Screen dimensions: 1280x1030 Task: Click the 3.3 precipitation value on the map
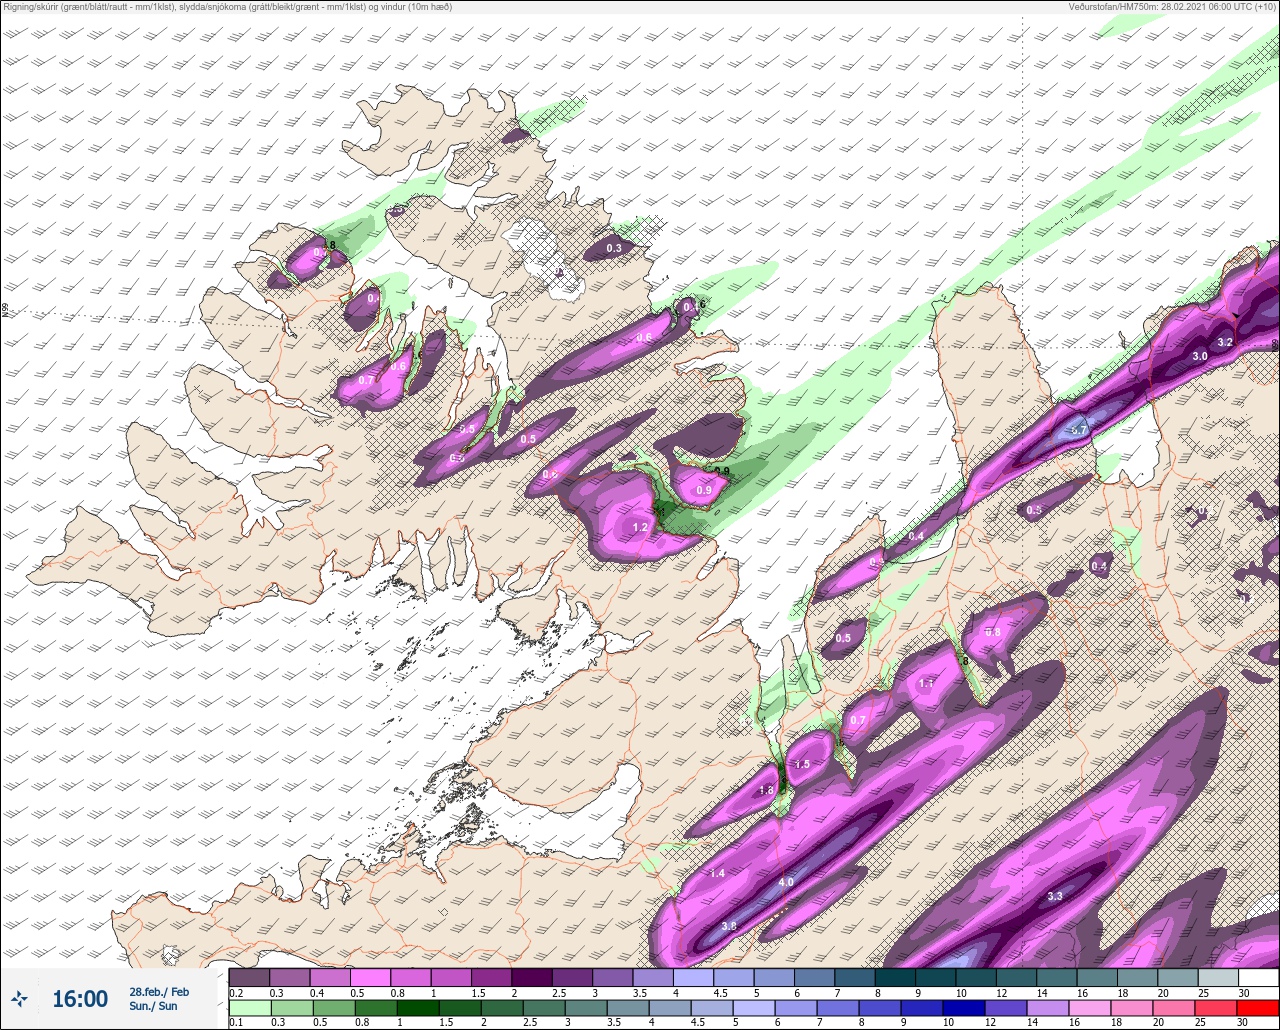[x=1054, y=896]
